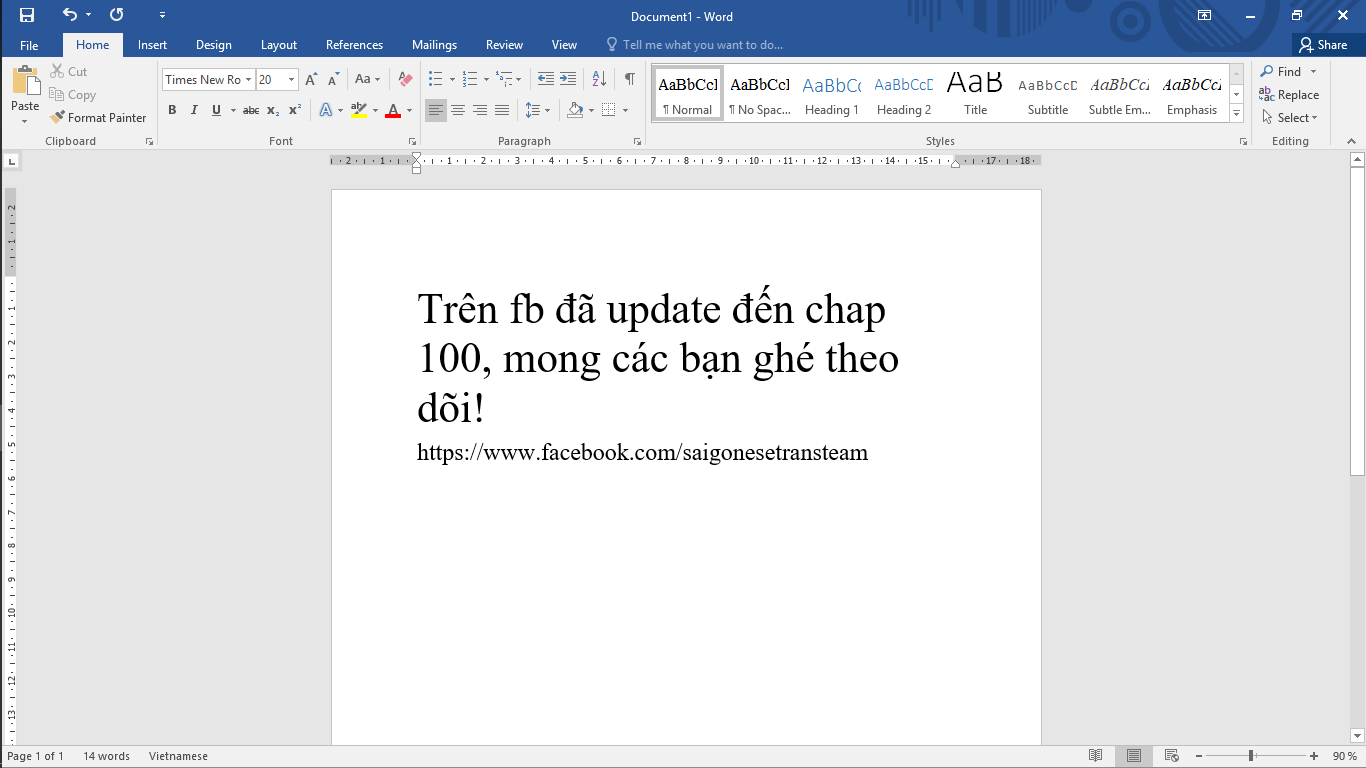This screenshot has height=768, width=1366.
Task: Click the Grow Font size icon
Action: pyautogui.click(x=311, y=79)
